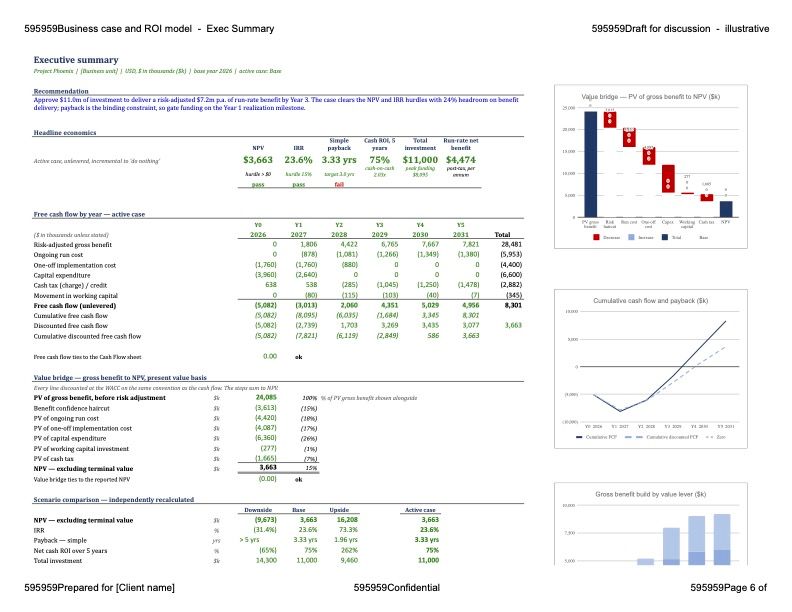The image size is (792, 612).
Task: Click the gross benefit total 28,481
Action: coord(511,244)
